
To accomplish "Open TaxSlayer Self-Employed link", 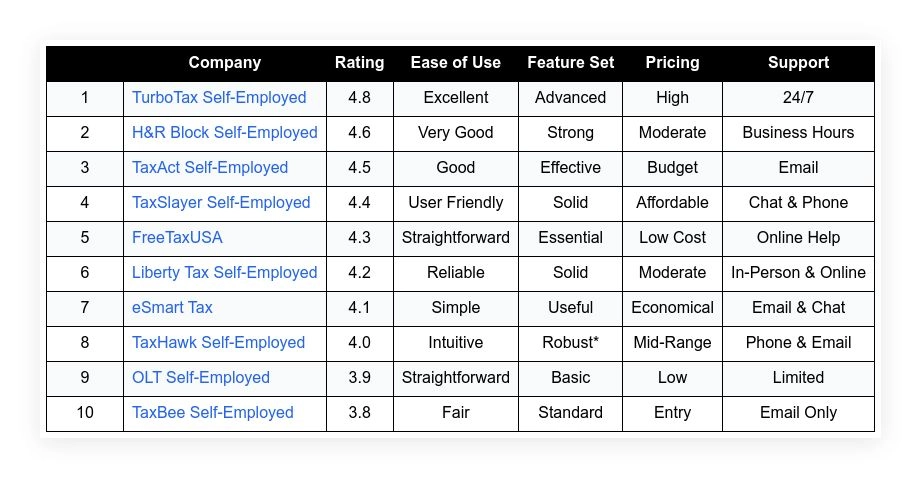I will (x=221, y=203).
